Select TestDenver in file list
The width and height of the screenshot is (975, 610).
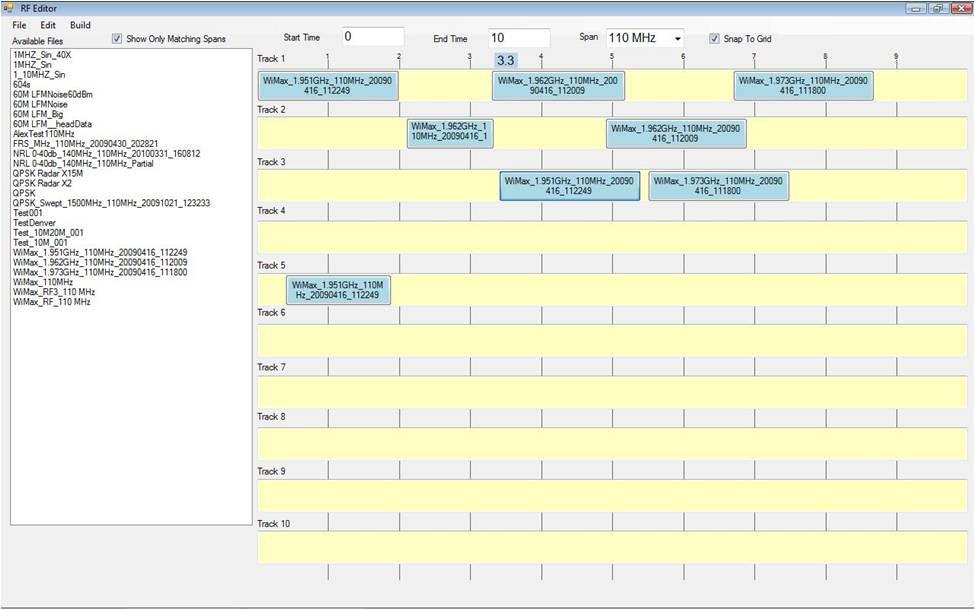pyautogui.click(x=34, y=223)
